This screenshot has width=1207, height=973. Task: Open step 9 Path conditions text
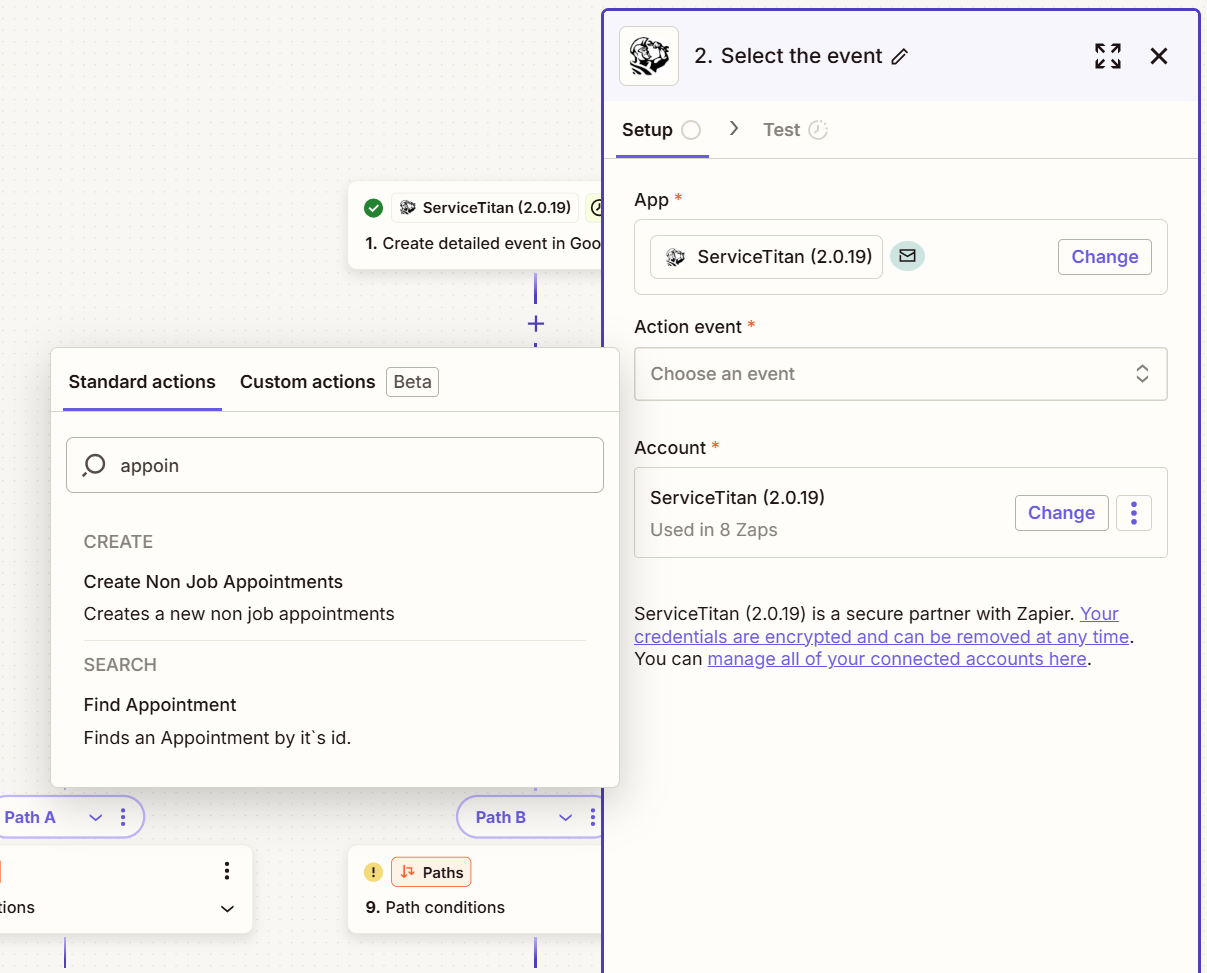435,907
